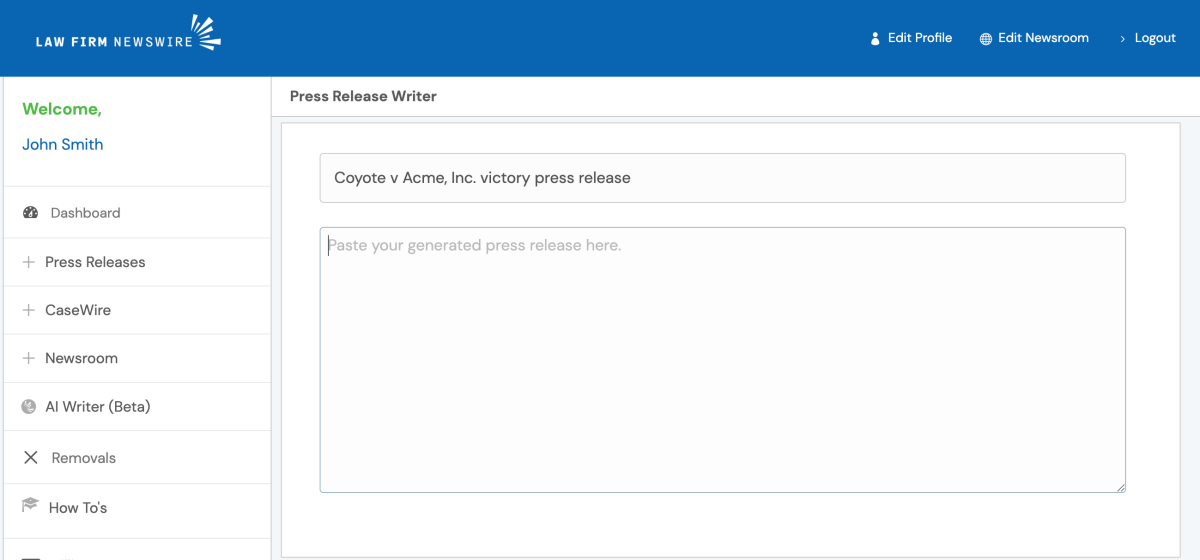1200x560 pixels.
Task: Click the Logout chevron icon
Action: [1123, 39]
